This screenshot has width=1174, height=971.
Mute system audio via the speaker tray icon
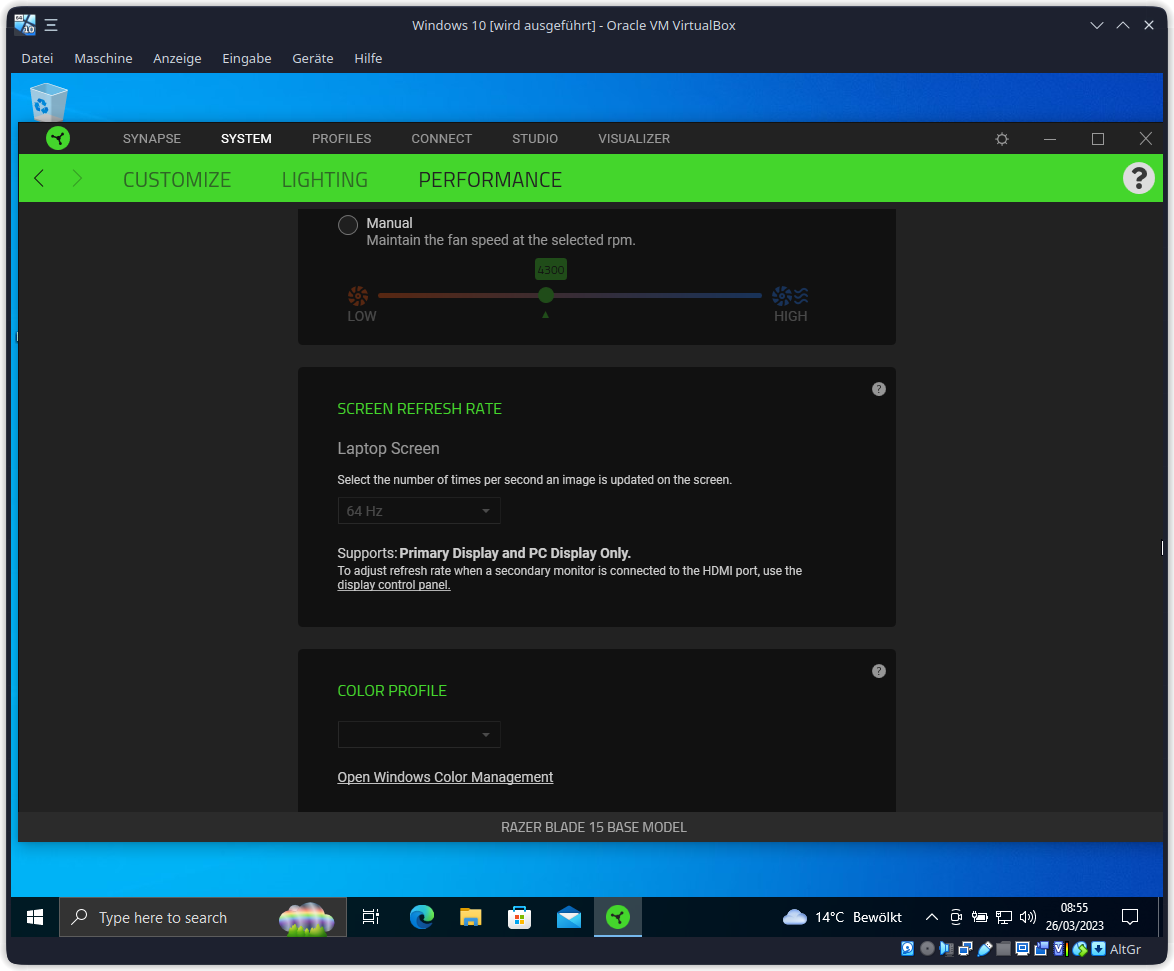(1027, 917)
